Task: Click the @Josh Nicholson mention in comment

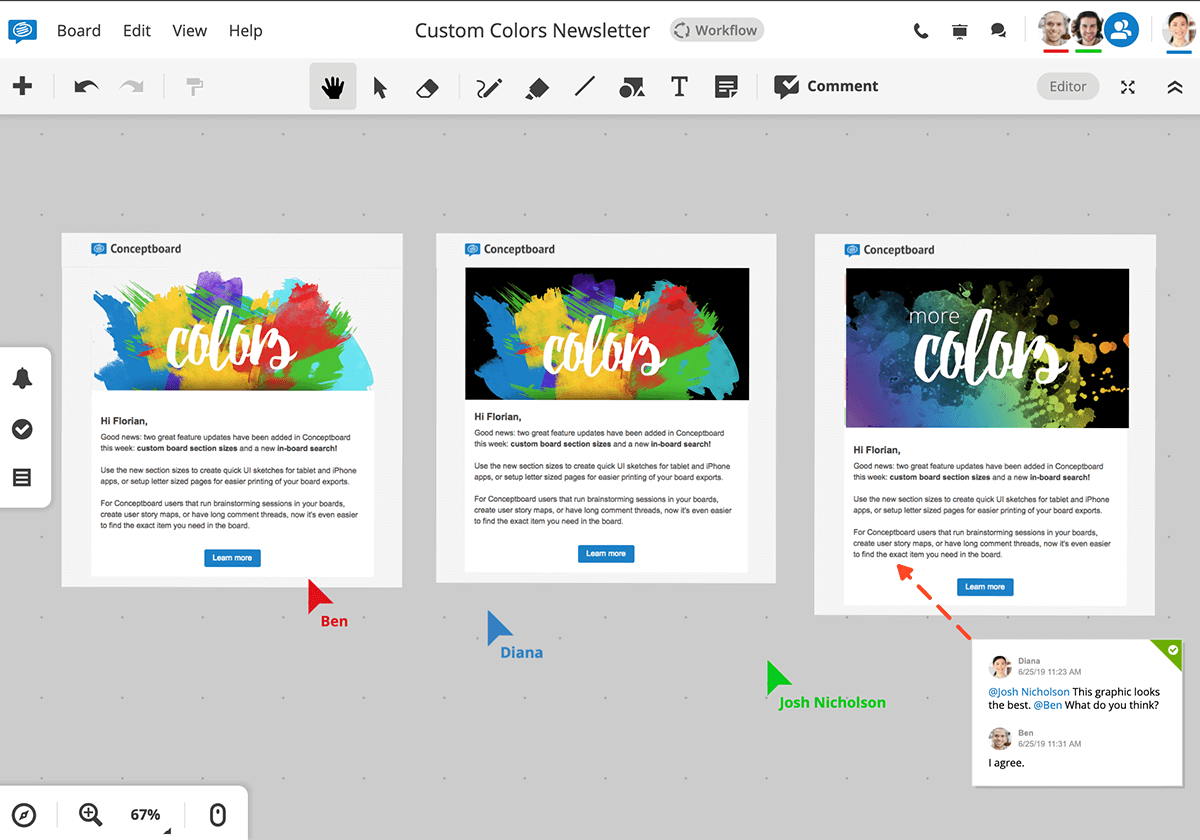Action: [x=1029, y=692]
